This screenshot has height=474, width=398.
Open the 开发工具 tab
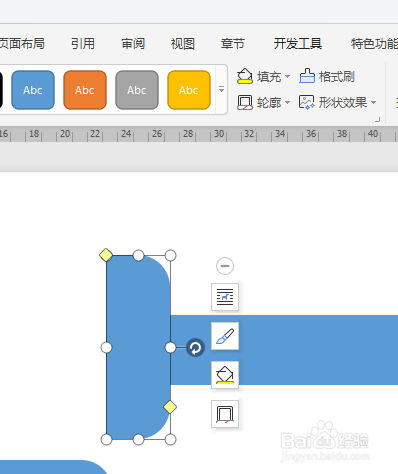(298, 44)
